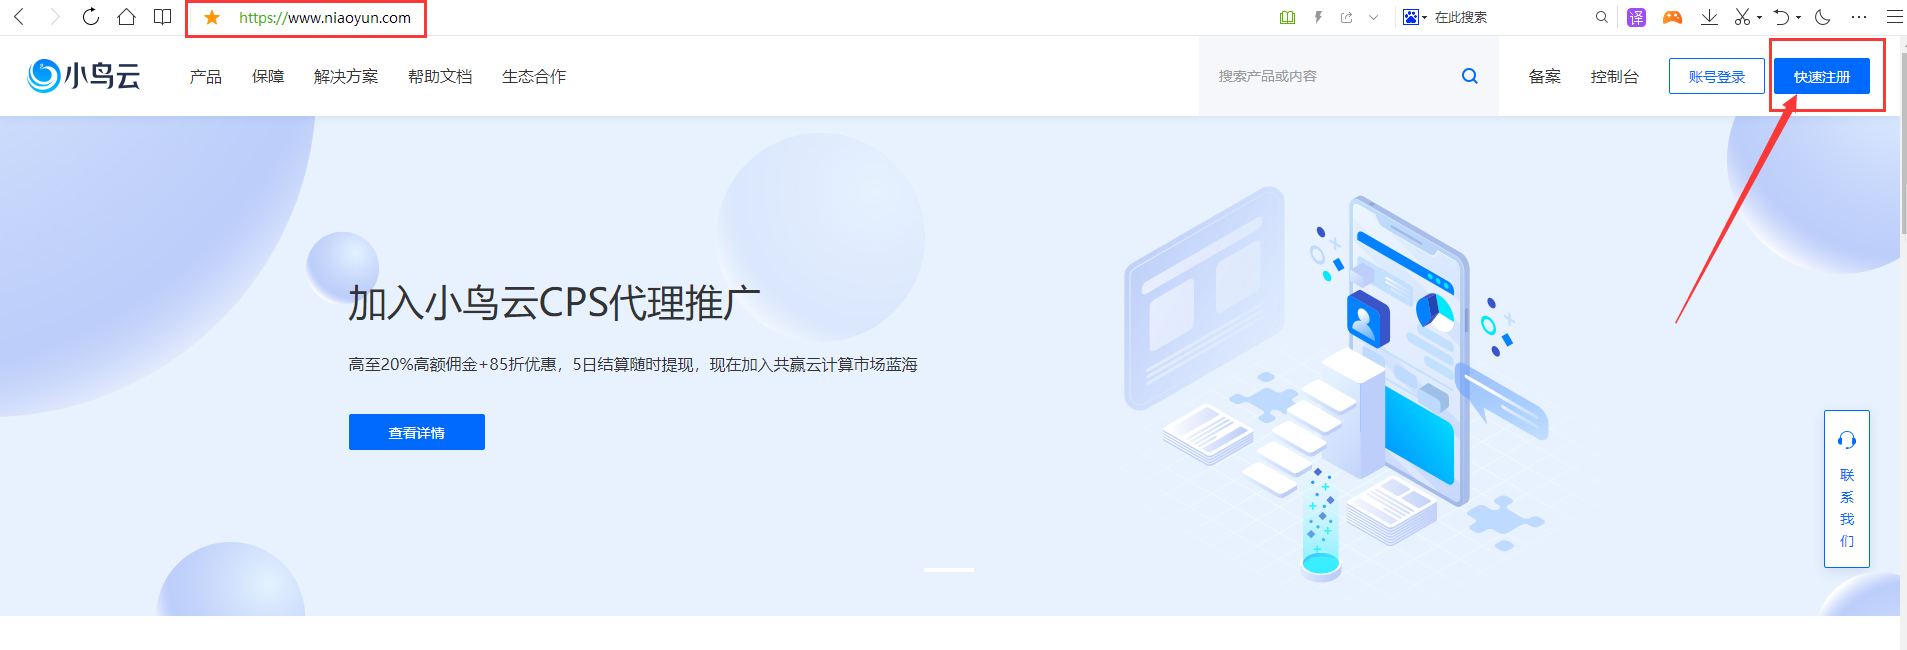Open the 产品 menu
1907x650 pixels.
206,77
